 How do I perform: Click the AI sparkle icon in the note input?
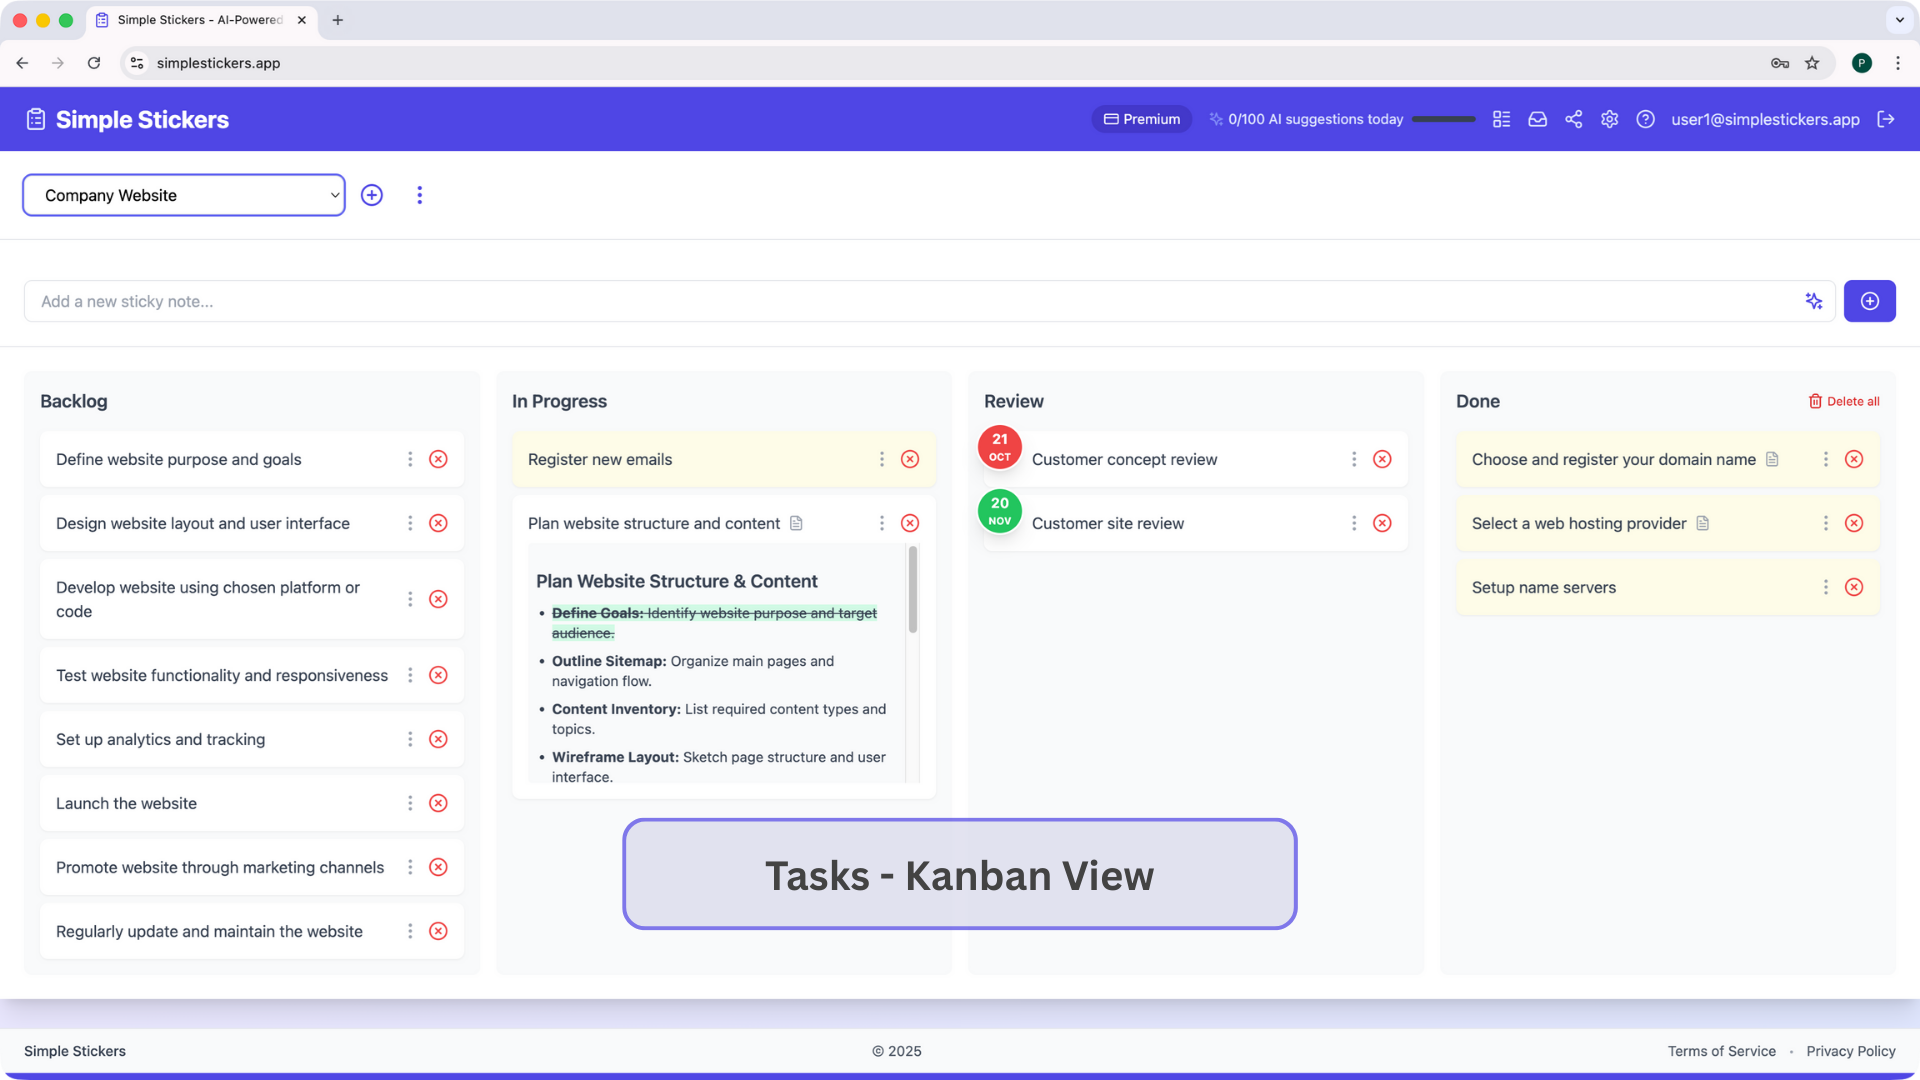point(1814,301)
